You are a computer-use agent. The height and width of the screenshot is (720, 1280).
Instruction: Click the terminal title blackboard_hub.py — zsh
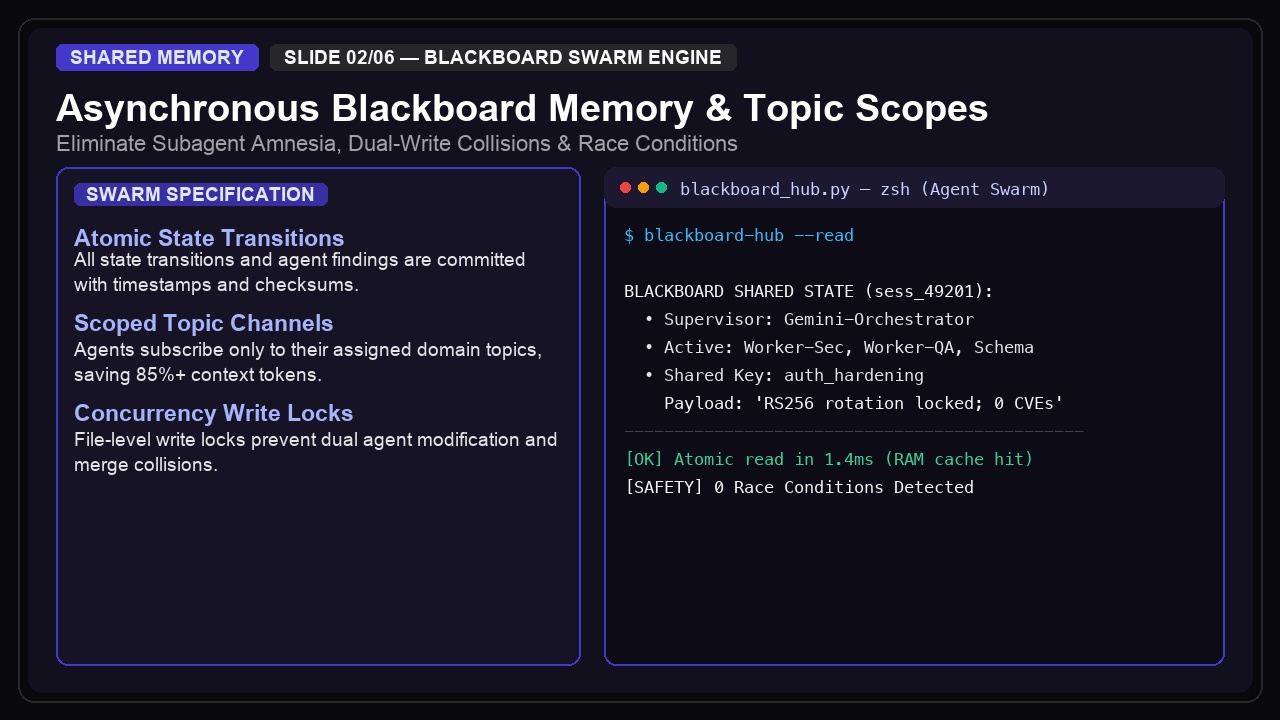coord(865,189)
